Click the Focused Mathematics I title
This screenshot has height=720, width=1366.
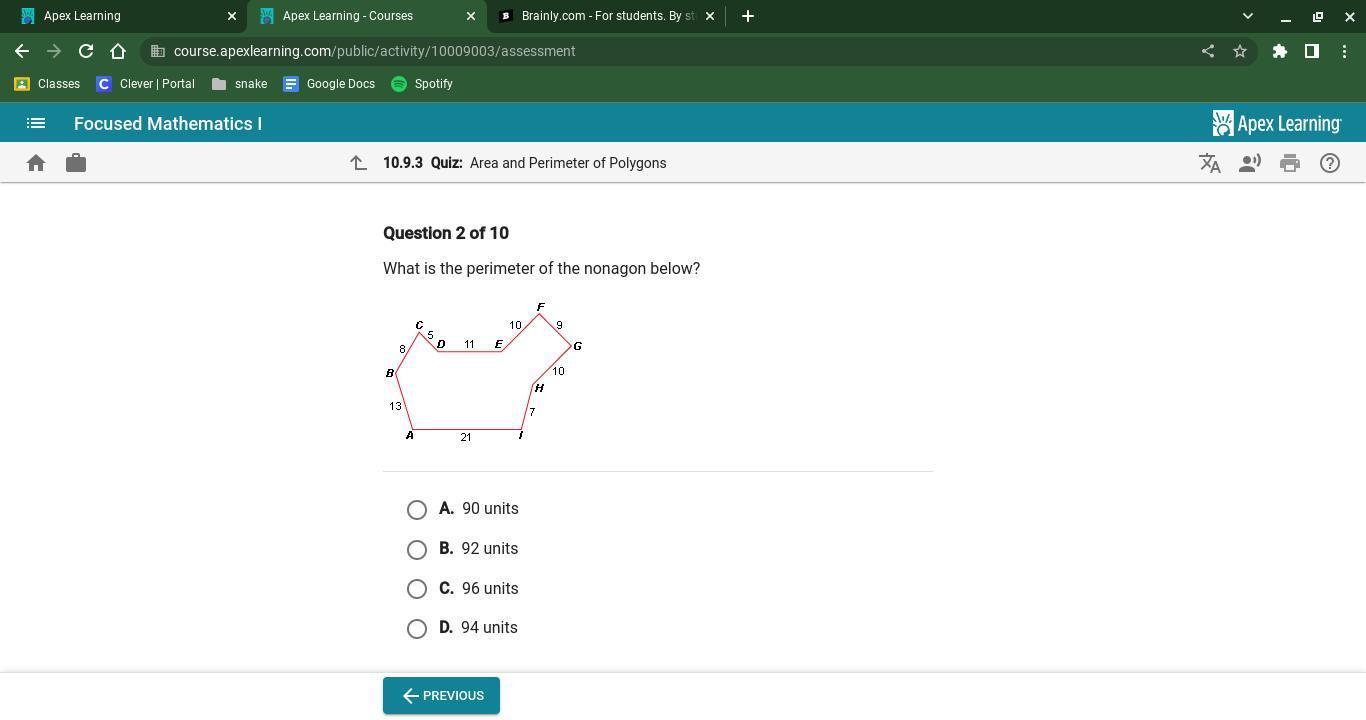(168, 124)
